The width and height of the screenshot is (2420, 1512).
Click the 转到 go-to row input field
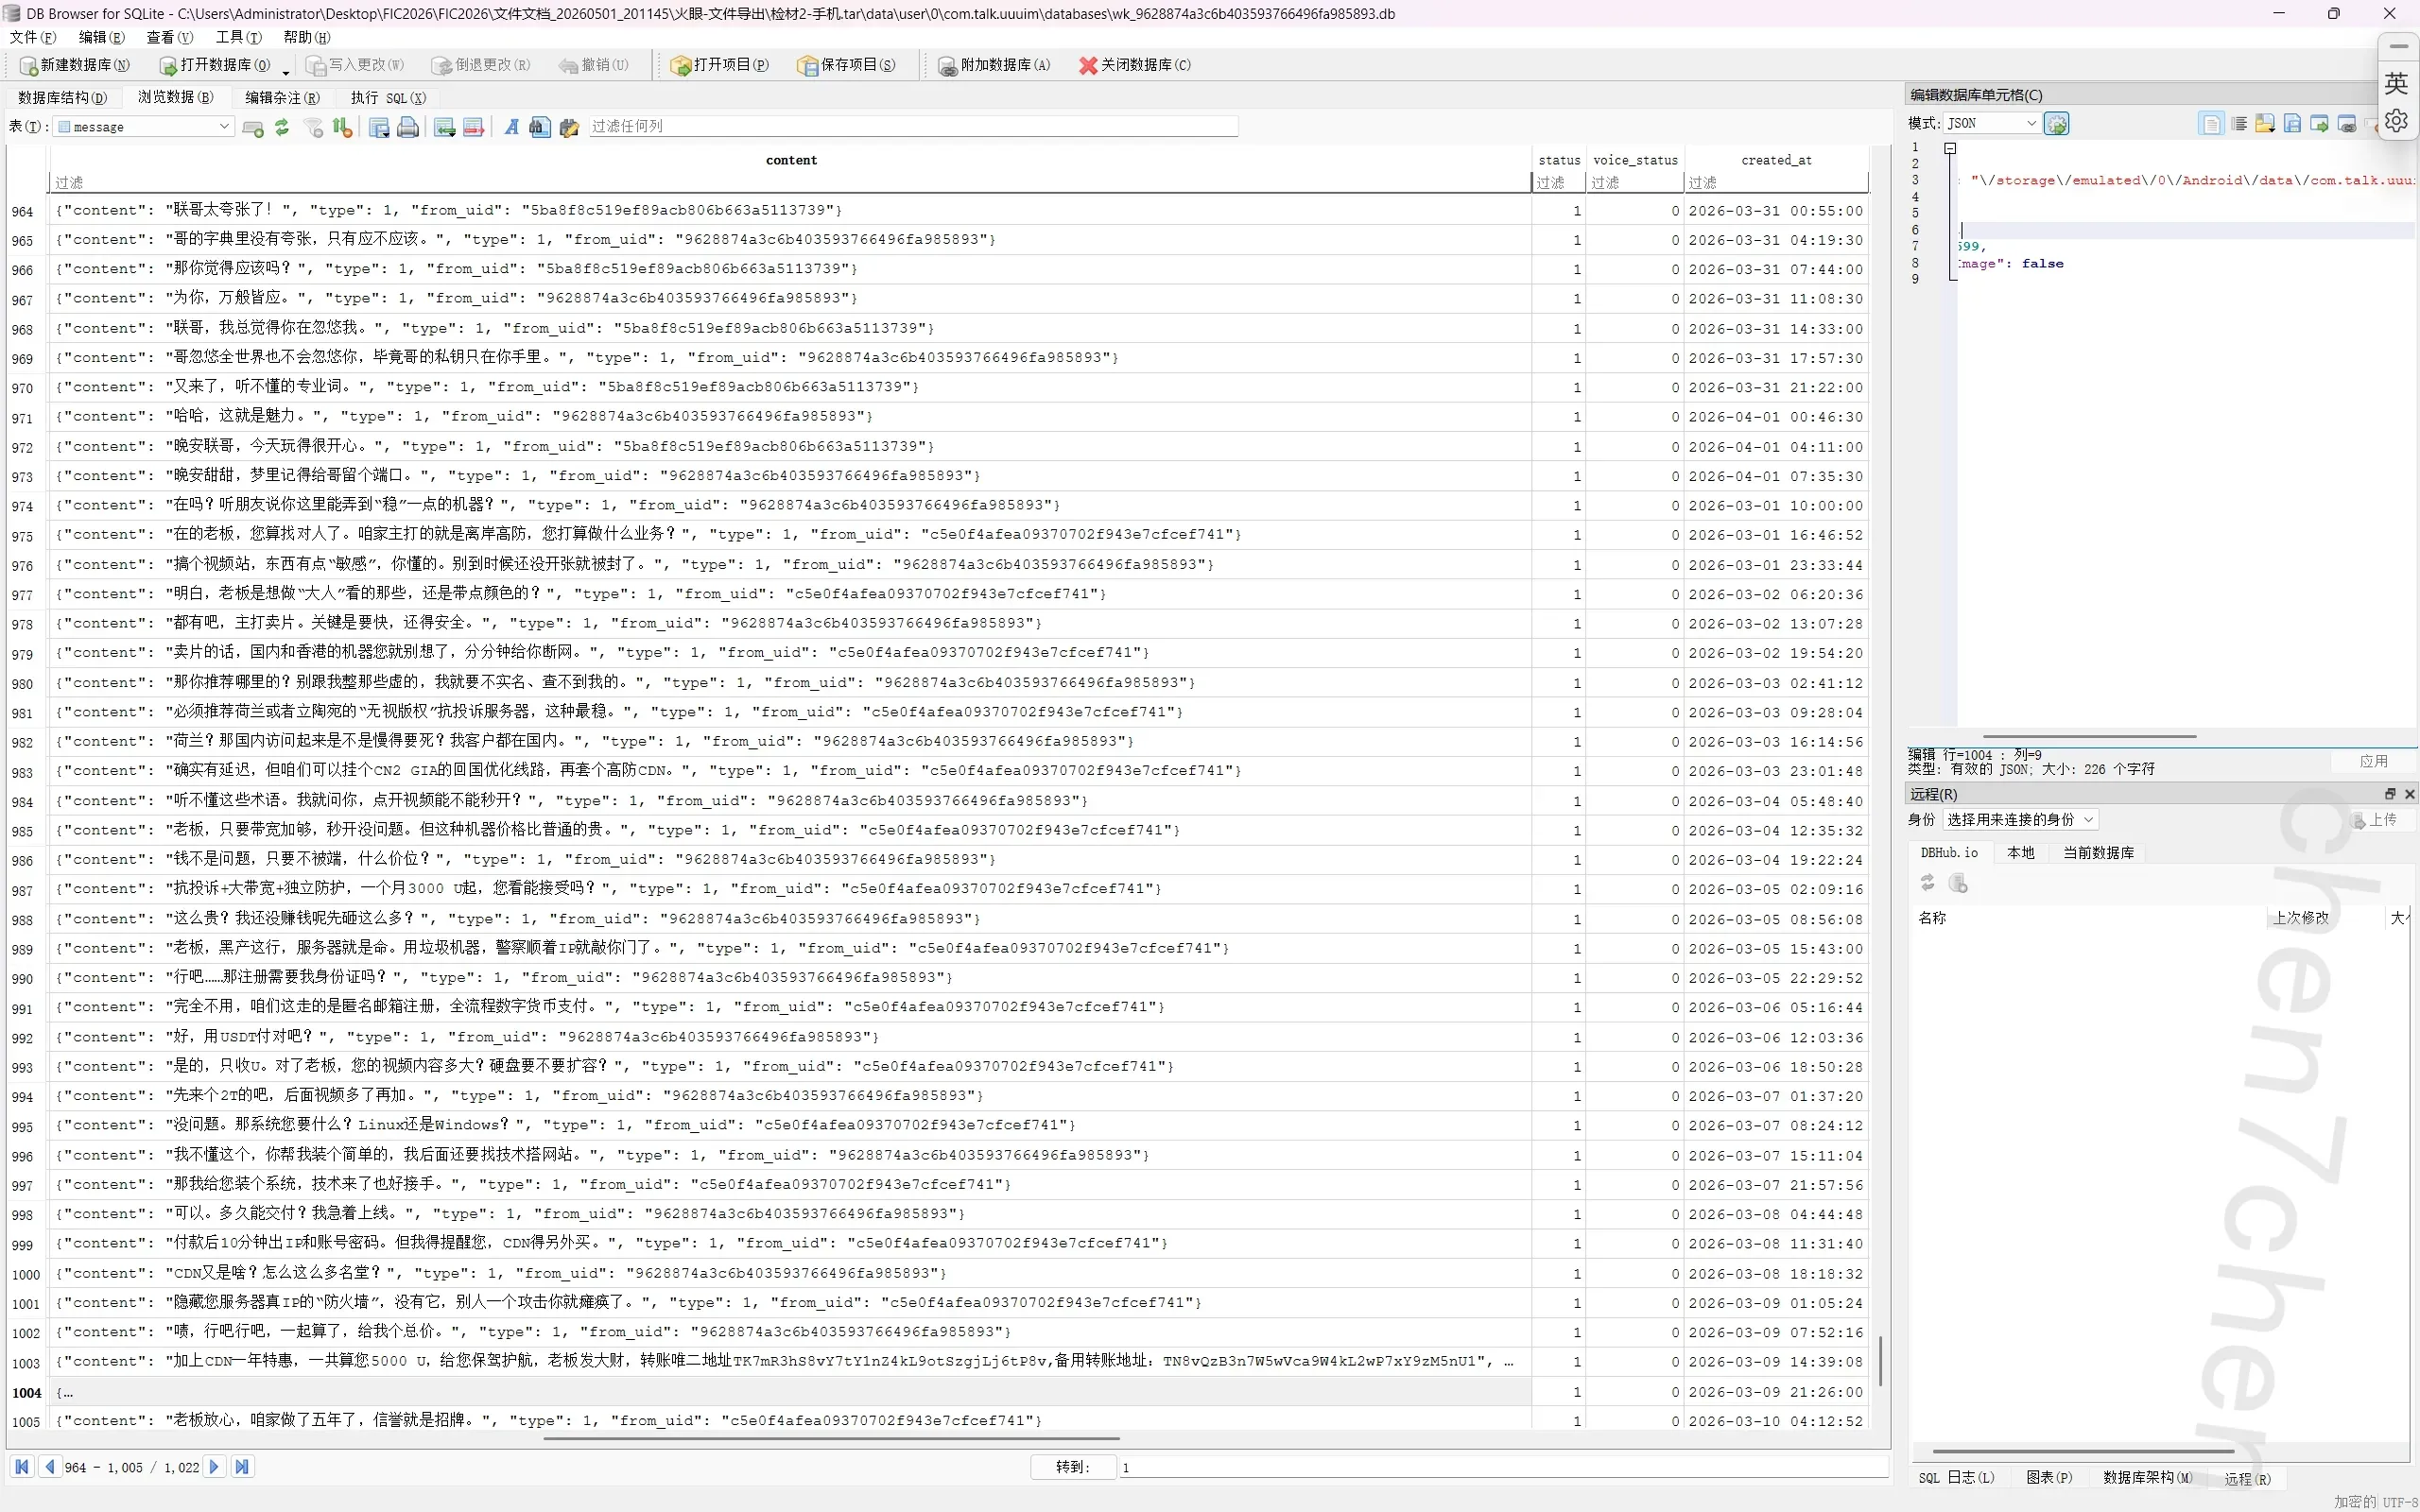[1502, 1467]
